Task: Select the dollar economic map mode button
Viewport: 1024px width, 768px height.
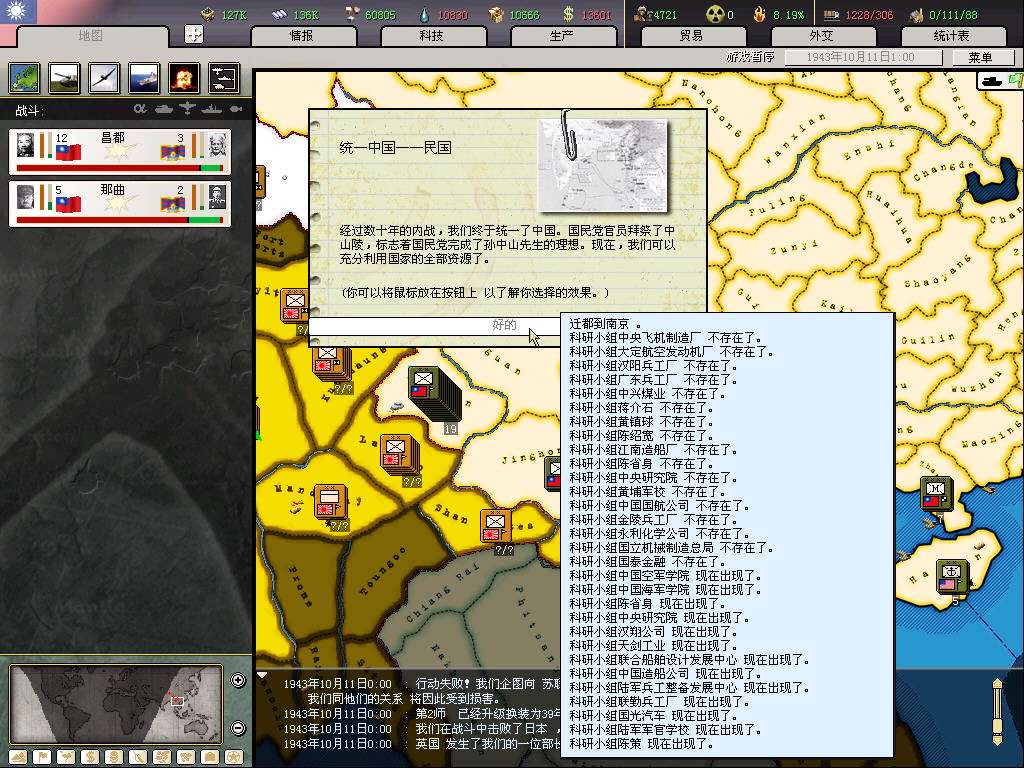Action: click(90, 758)
